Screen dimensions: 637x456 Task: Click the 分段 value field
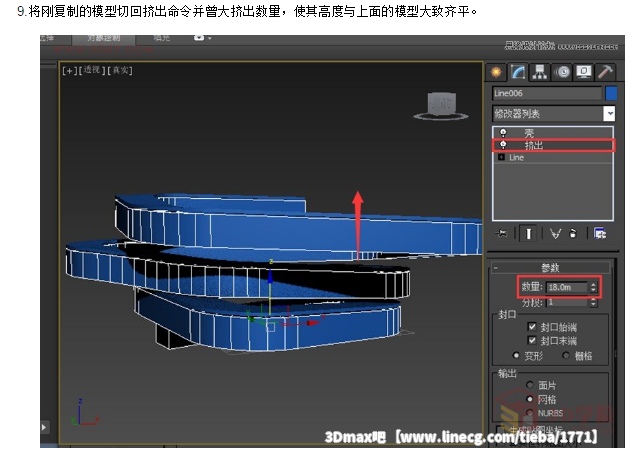pyautogui.click(x=568, y=302)
